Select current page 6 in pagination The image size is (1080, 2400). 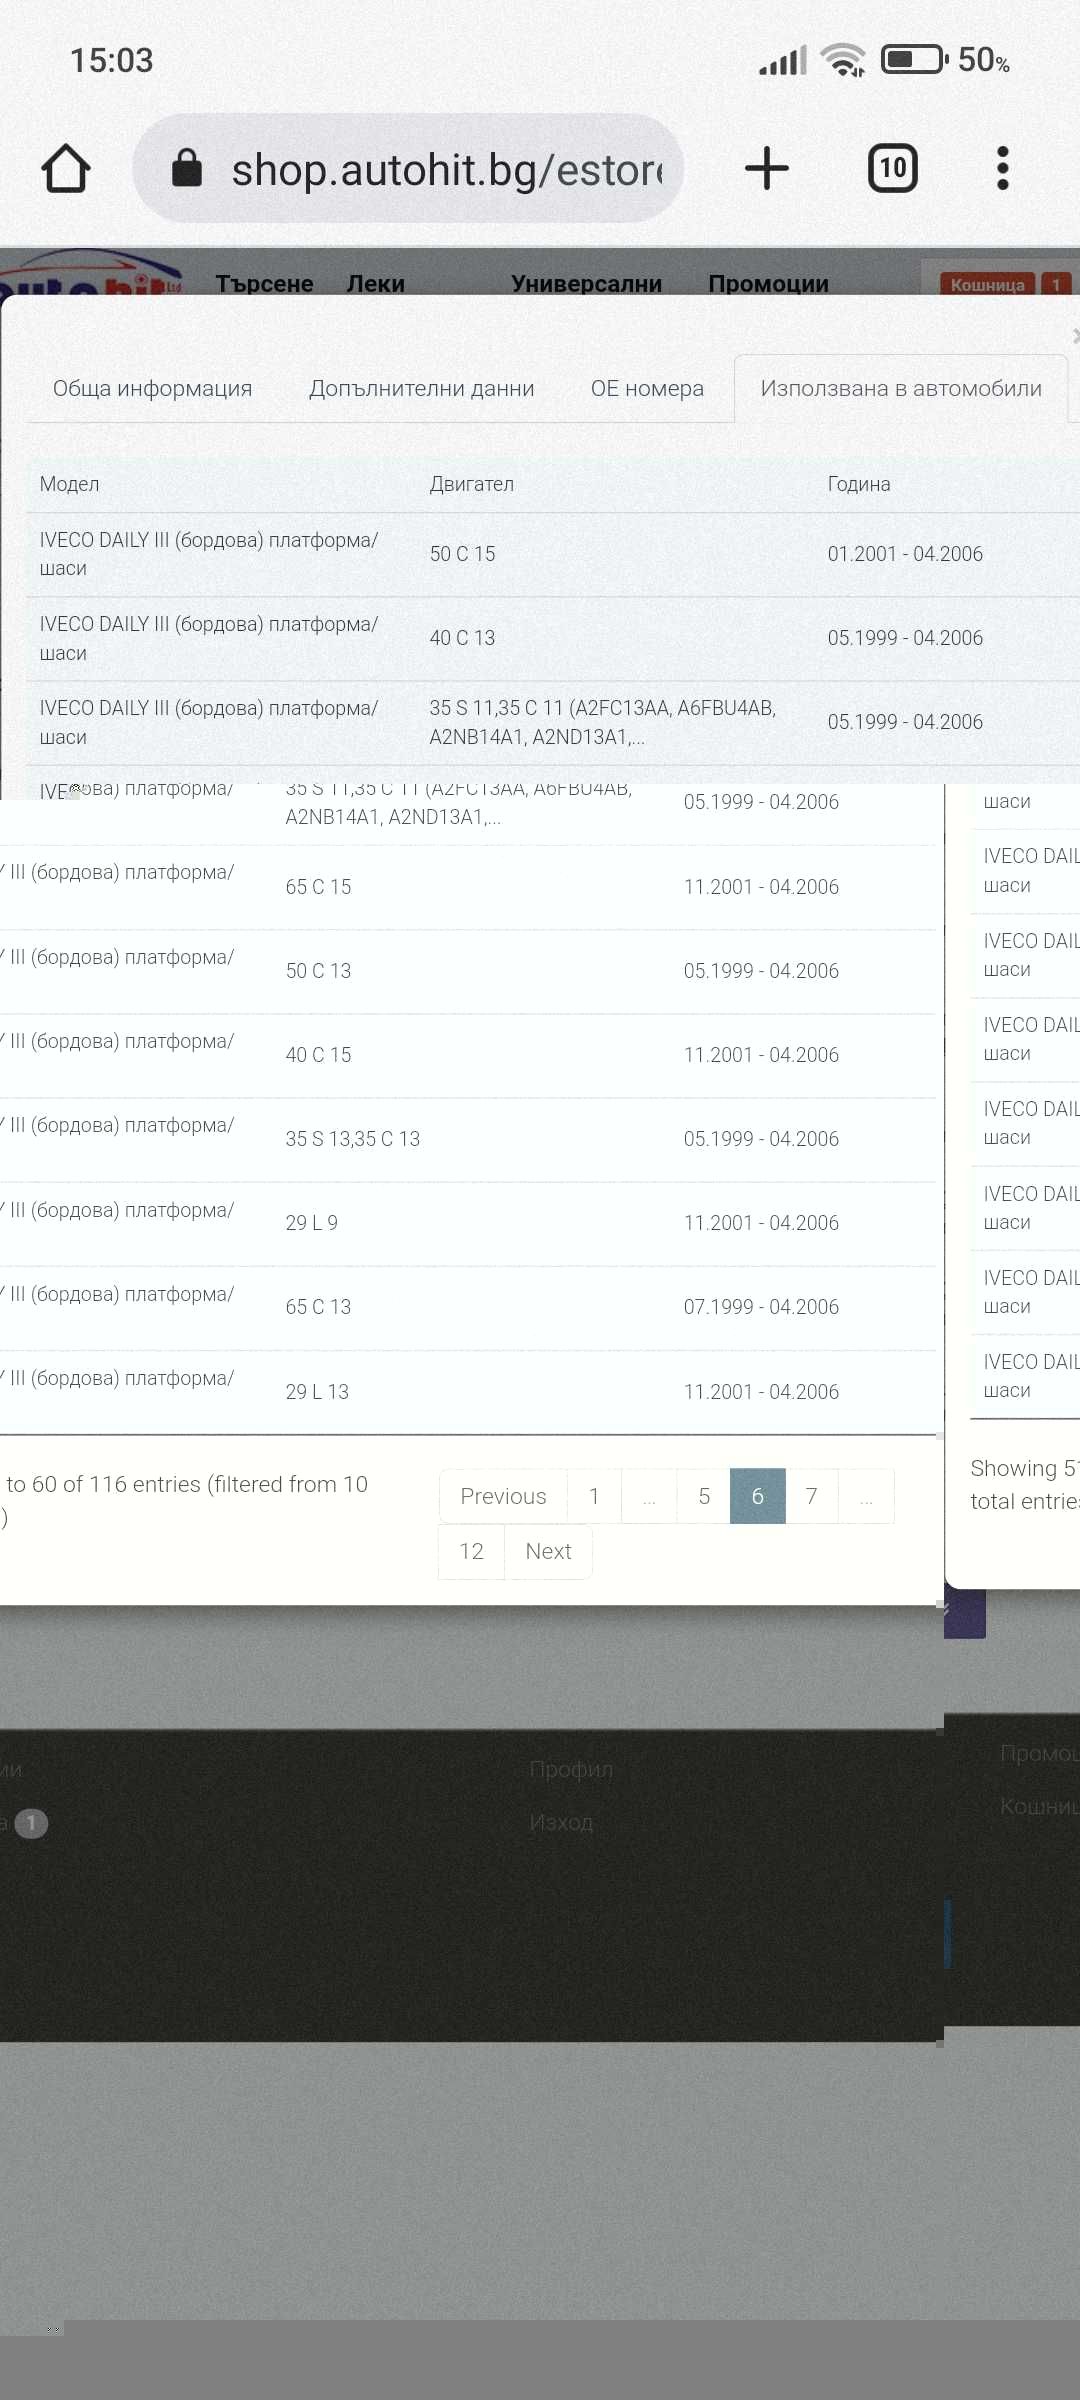click(758, 1496)
